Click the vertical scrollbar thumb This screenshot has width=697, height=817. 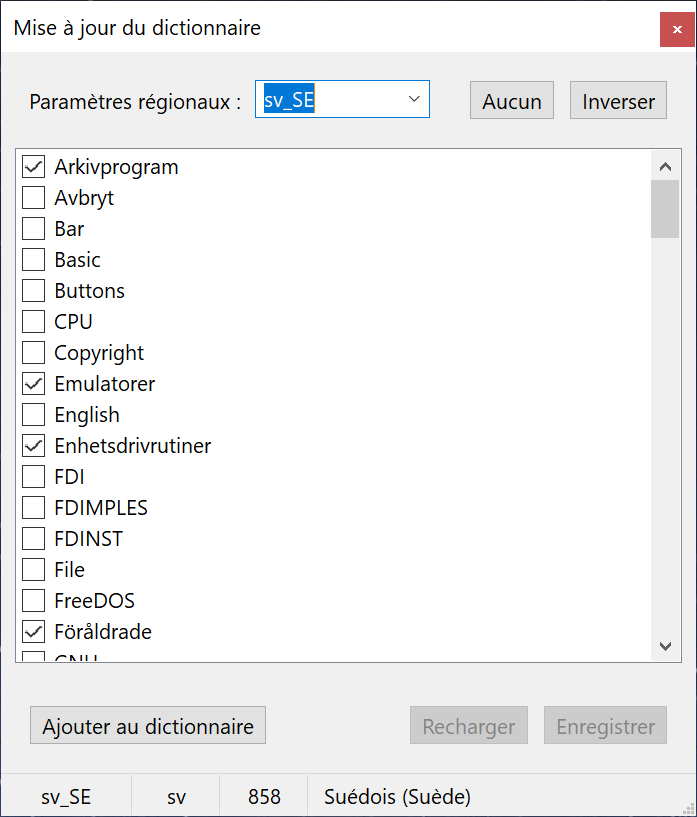[x=665, y=208]
